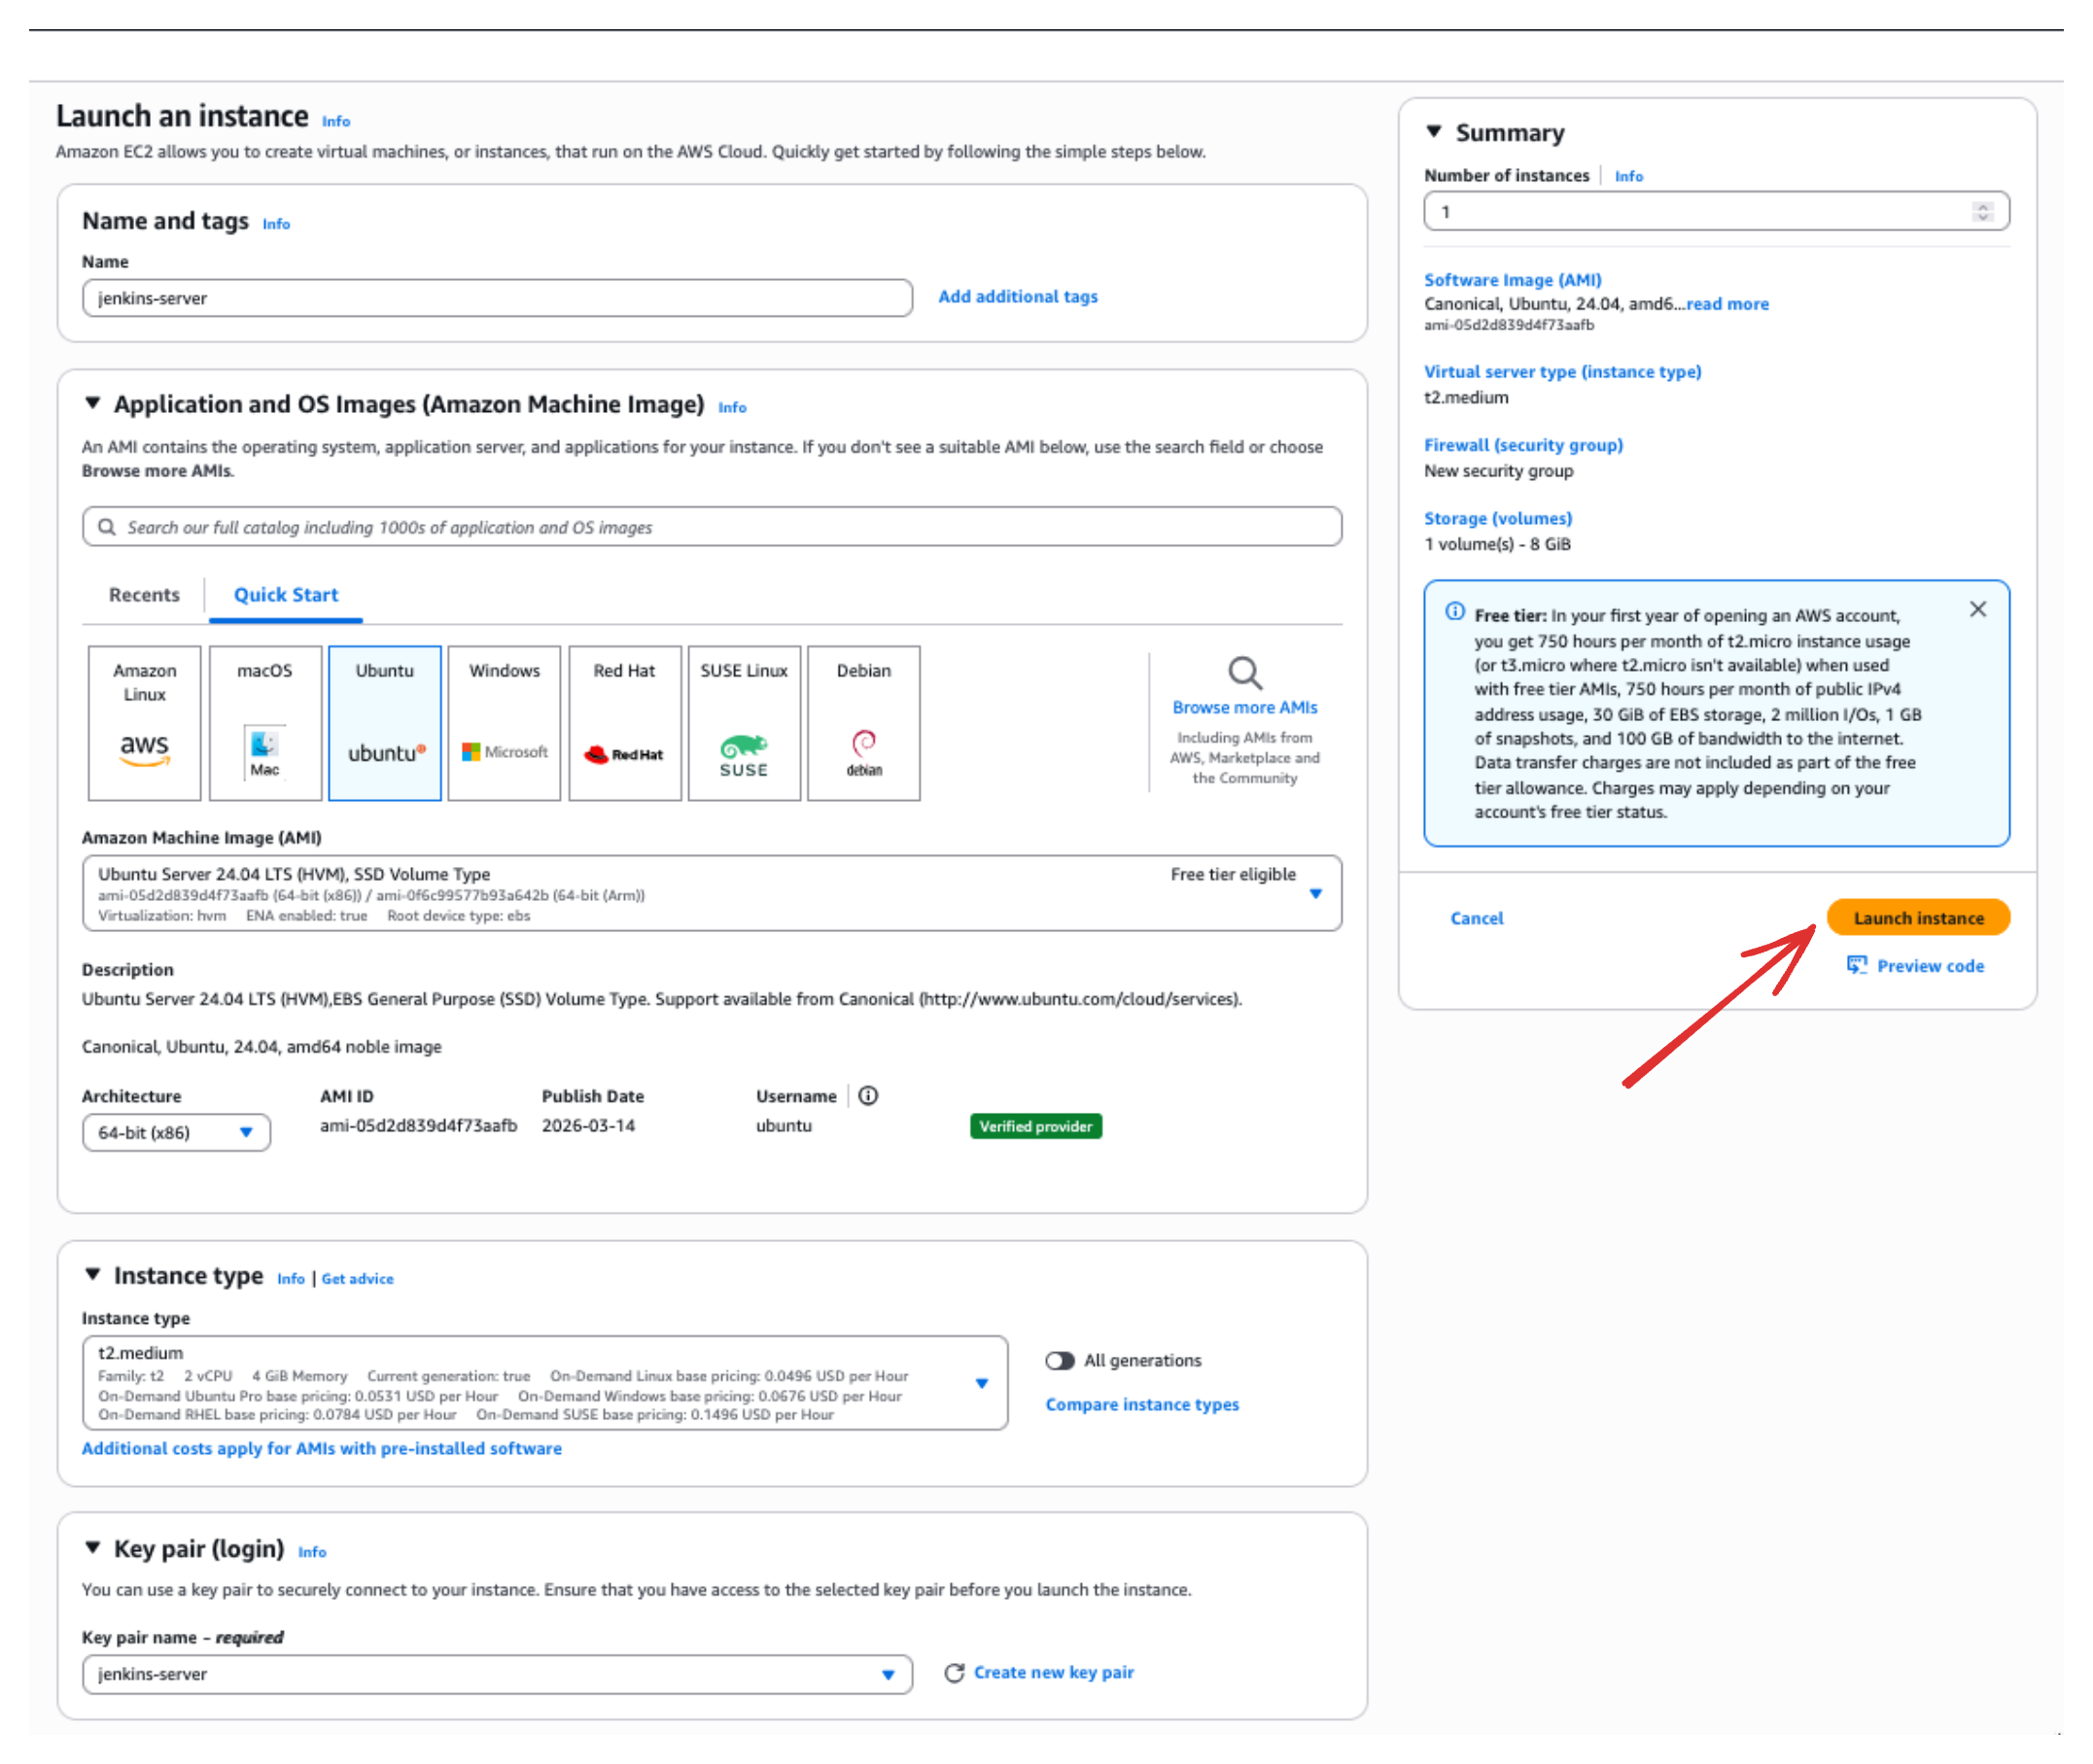The width and height of the screenshot is (2093, 1764).
Task: Click the Username info circle icon
Action: [869, 1097]
